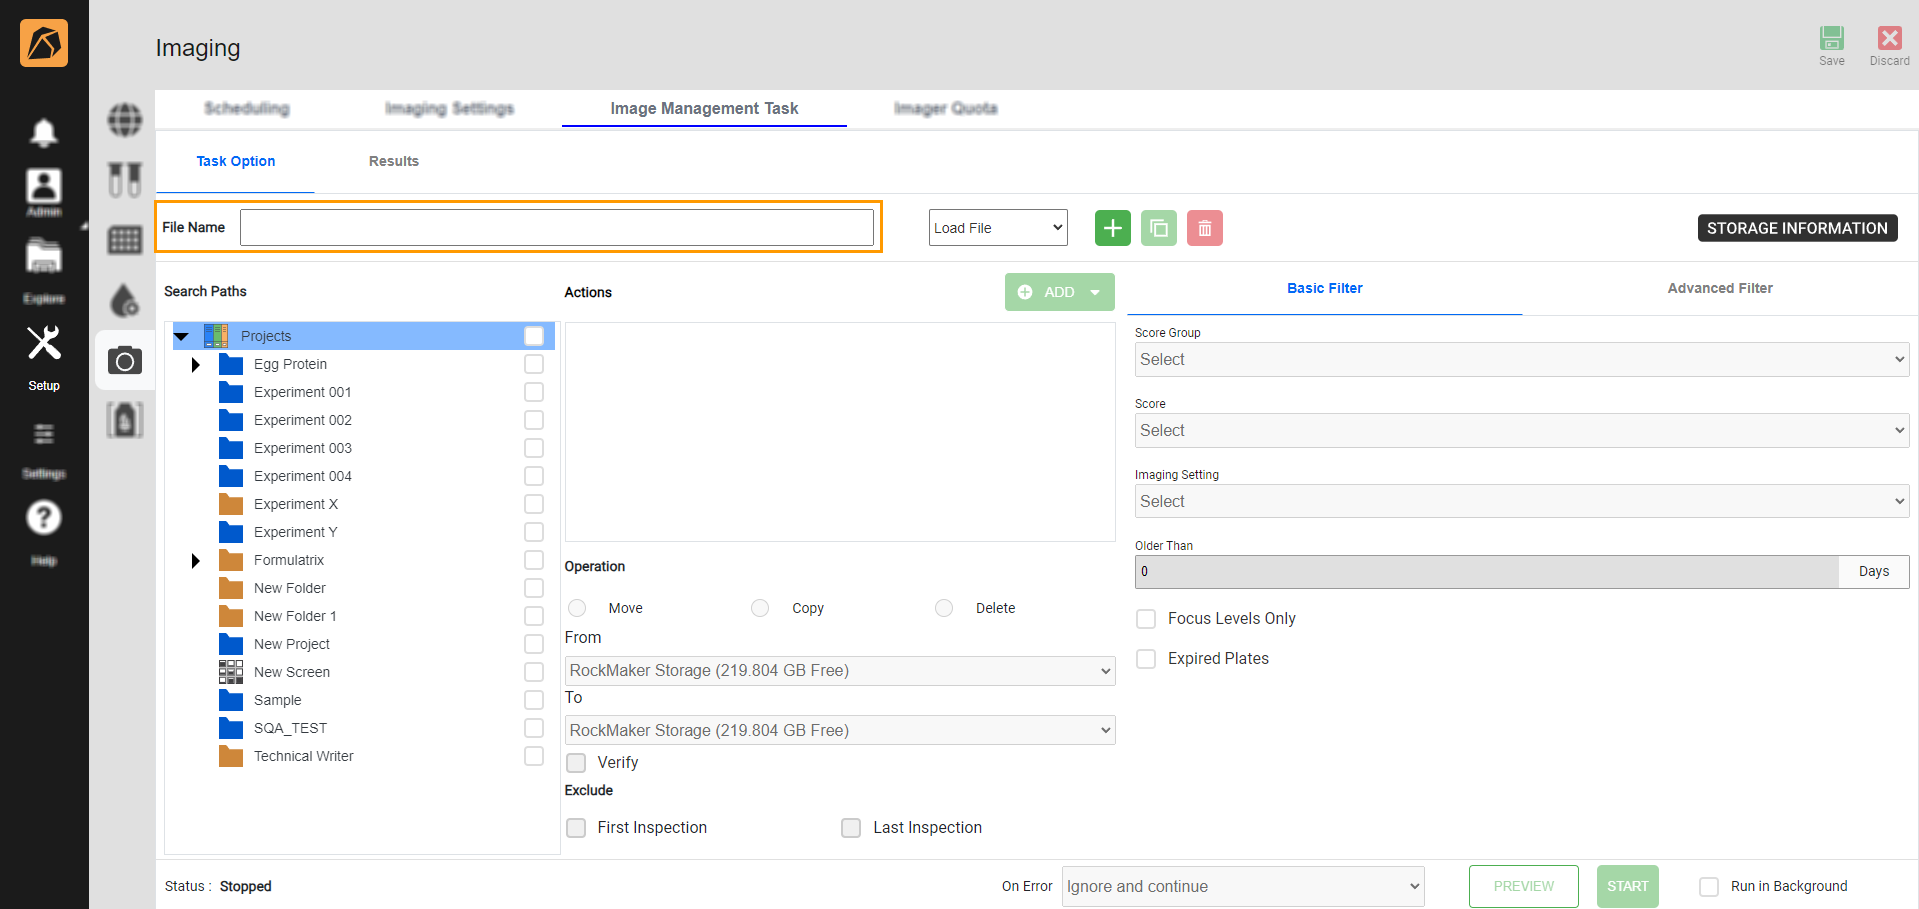This screenshot has height=909, width=1919.
Task: Open Help from the sidebar
Action: pos(43,517)
